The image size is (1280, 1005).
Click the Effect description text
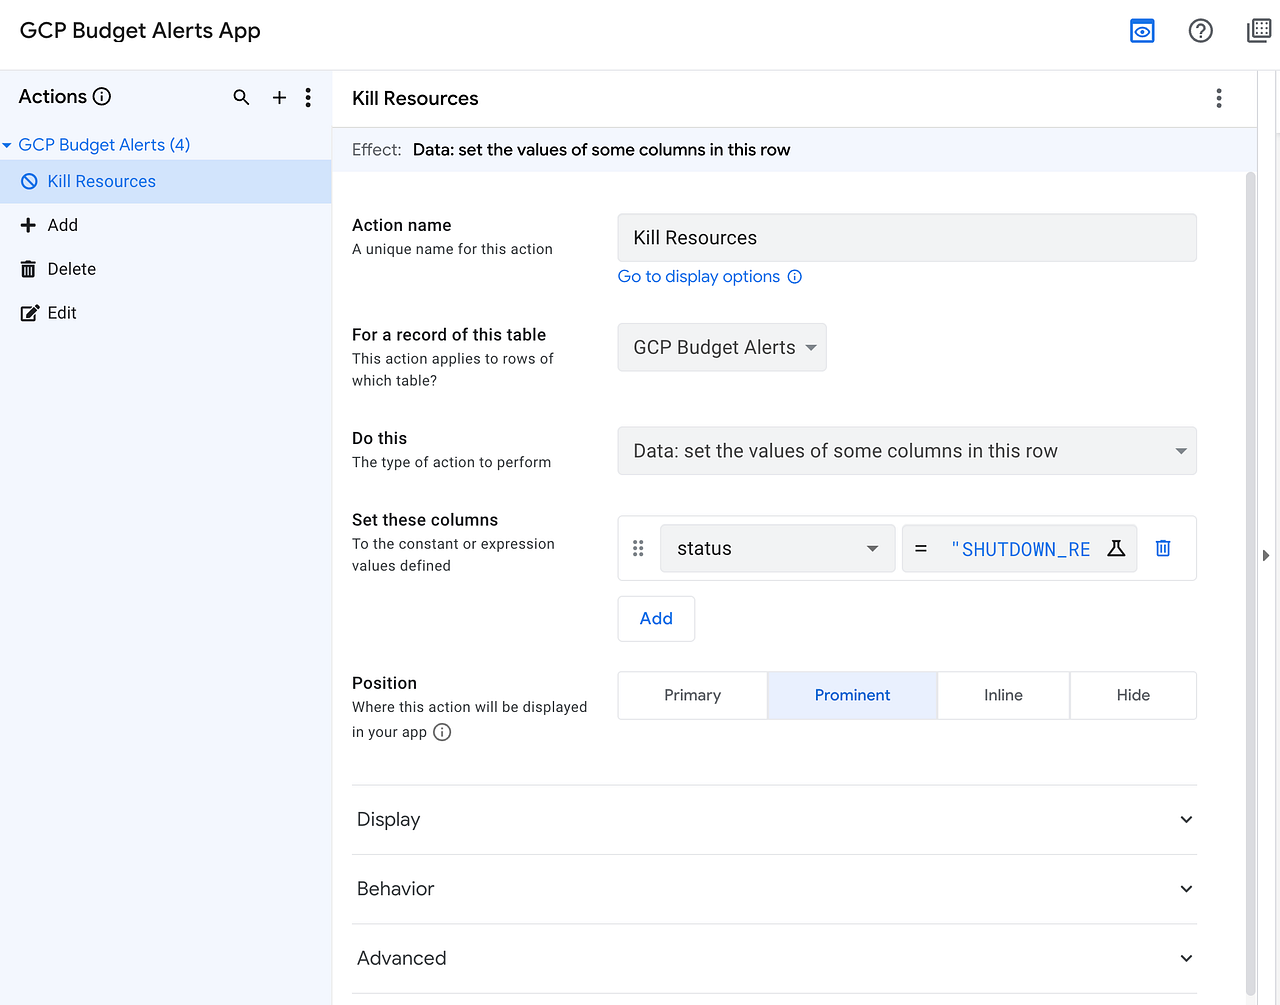click(601, 150)
